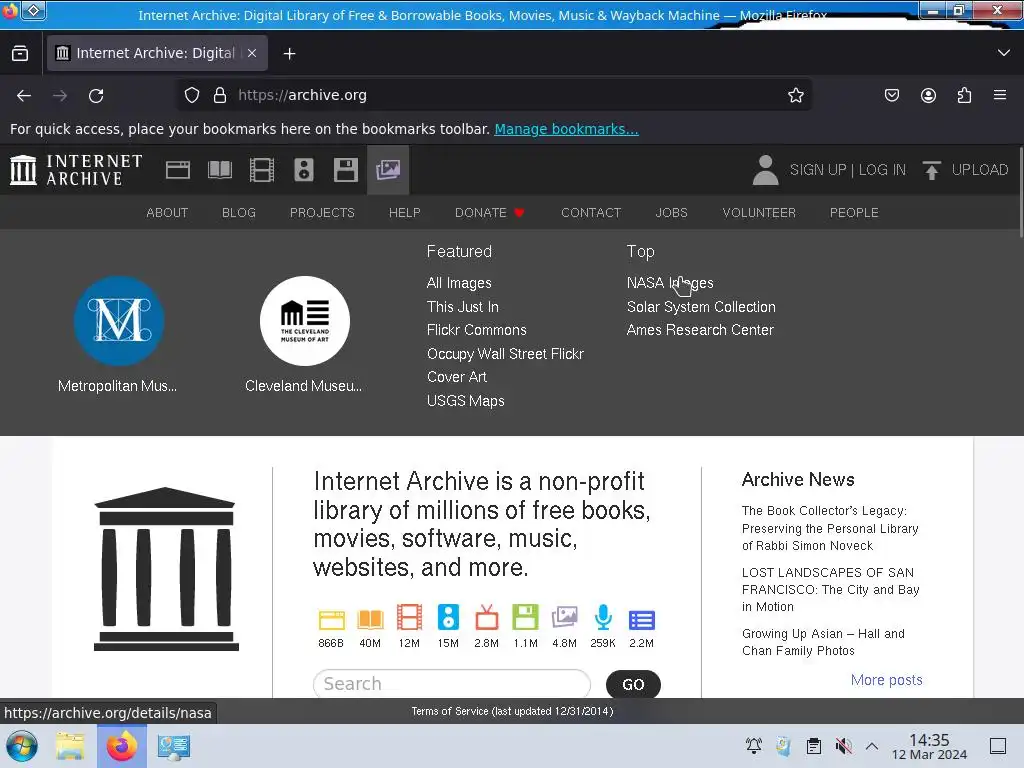Open the JOBS menu item
The width and height of the screenshot is (1024, 768).
click(671, 213)
